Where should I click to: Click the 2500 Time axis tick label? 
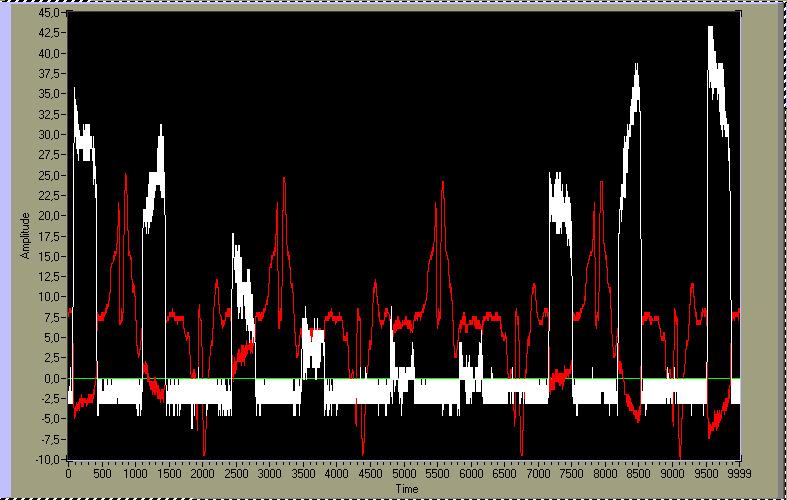tap(236, 473)
